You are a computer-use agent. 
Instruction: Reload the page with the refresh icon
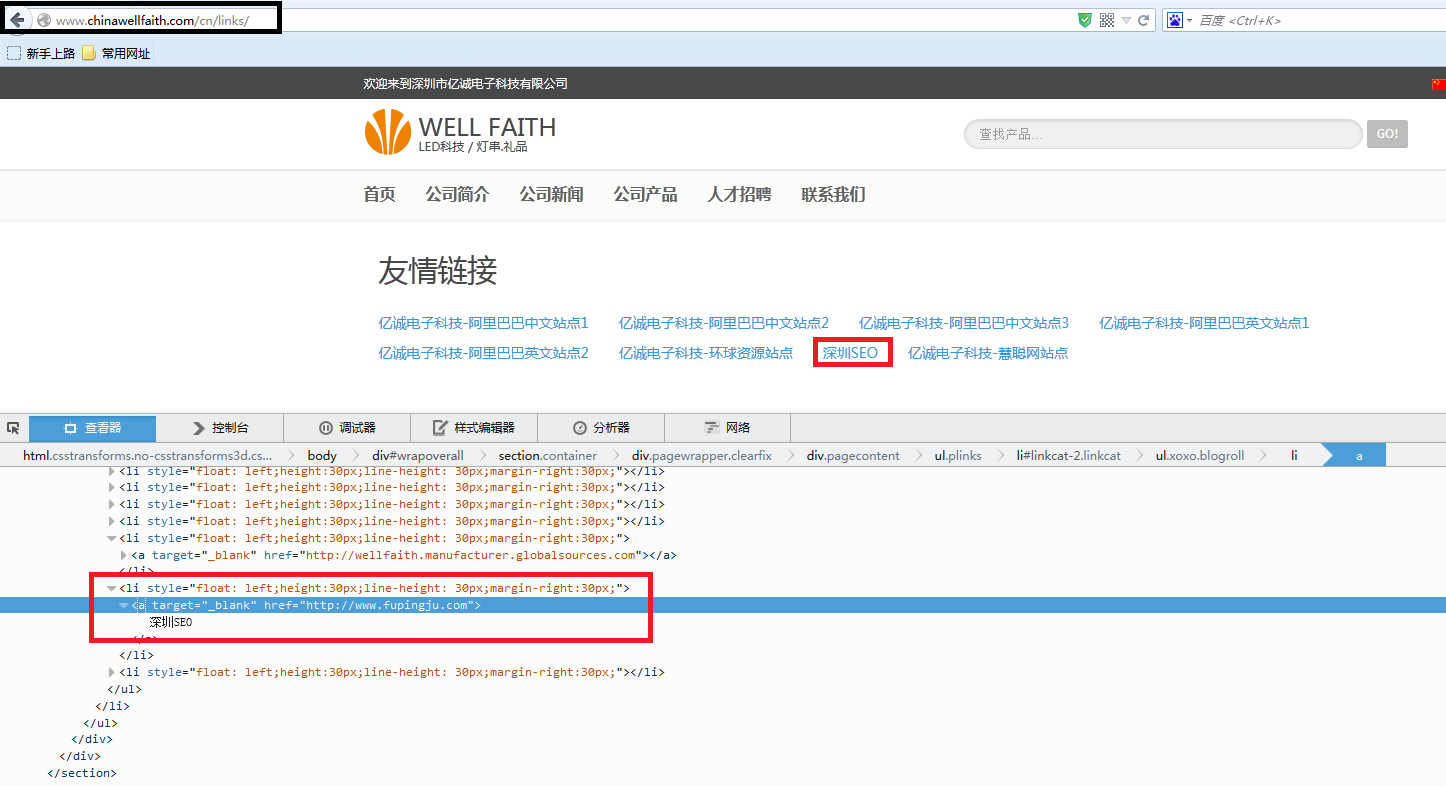1143,20
